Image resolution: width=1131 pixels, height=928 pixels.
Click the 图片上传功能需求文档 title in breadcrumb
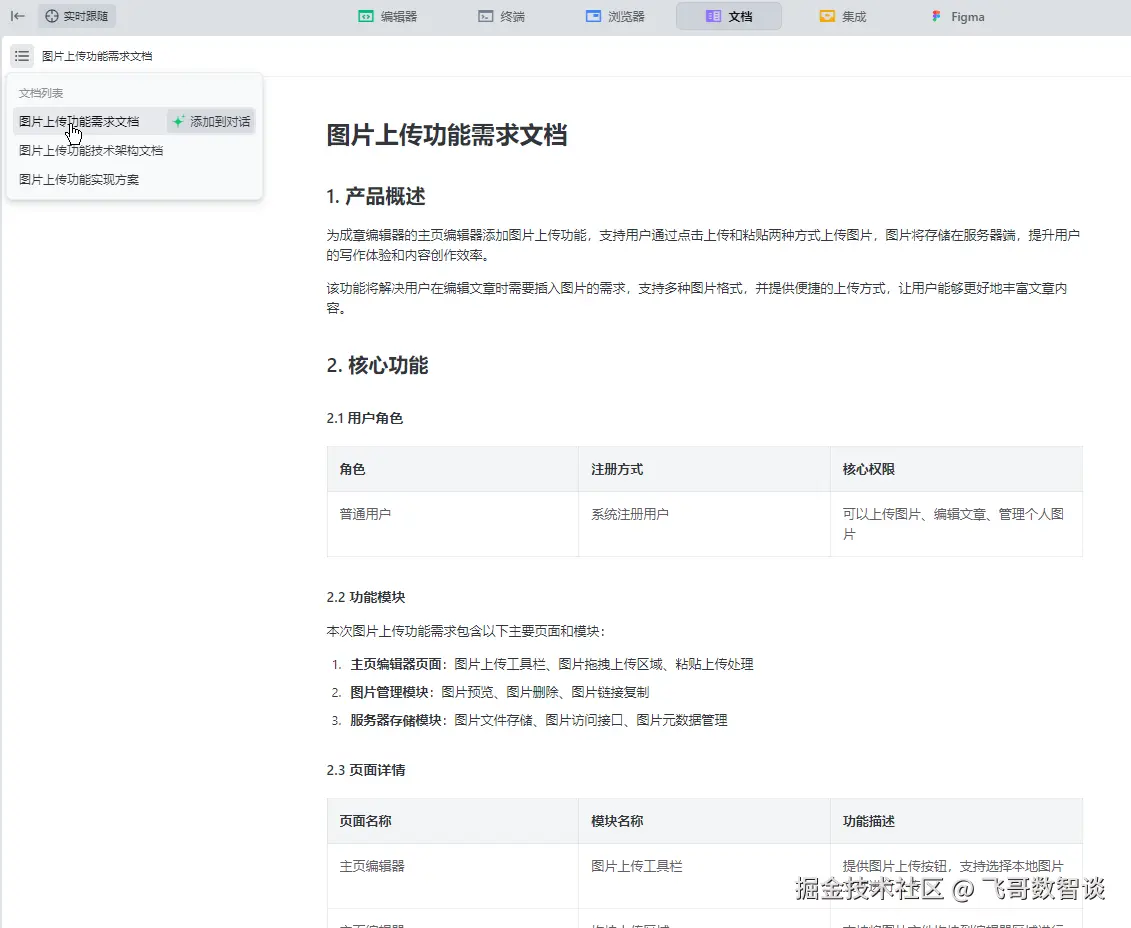[x=97, y=56]
